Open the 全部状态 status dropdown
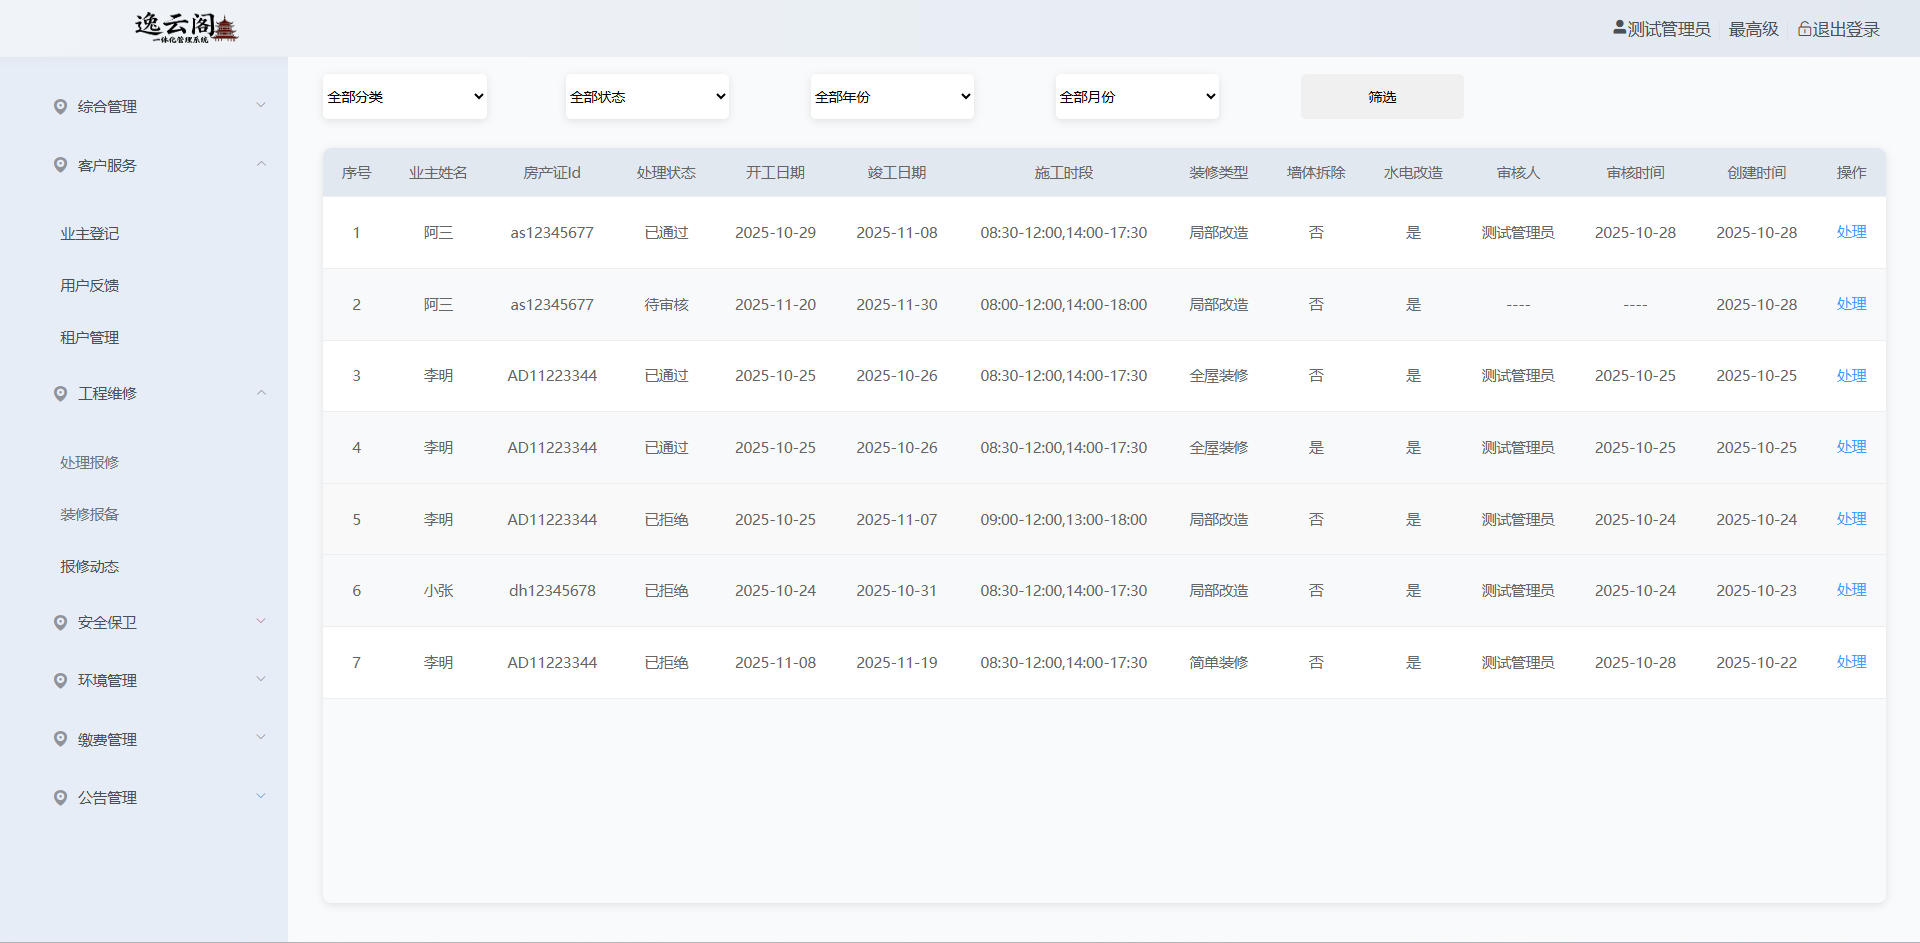1920x943 pixels. click(x=647, y=97)
